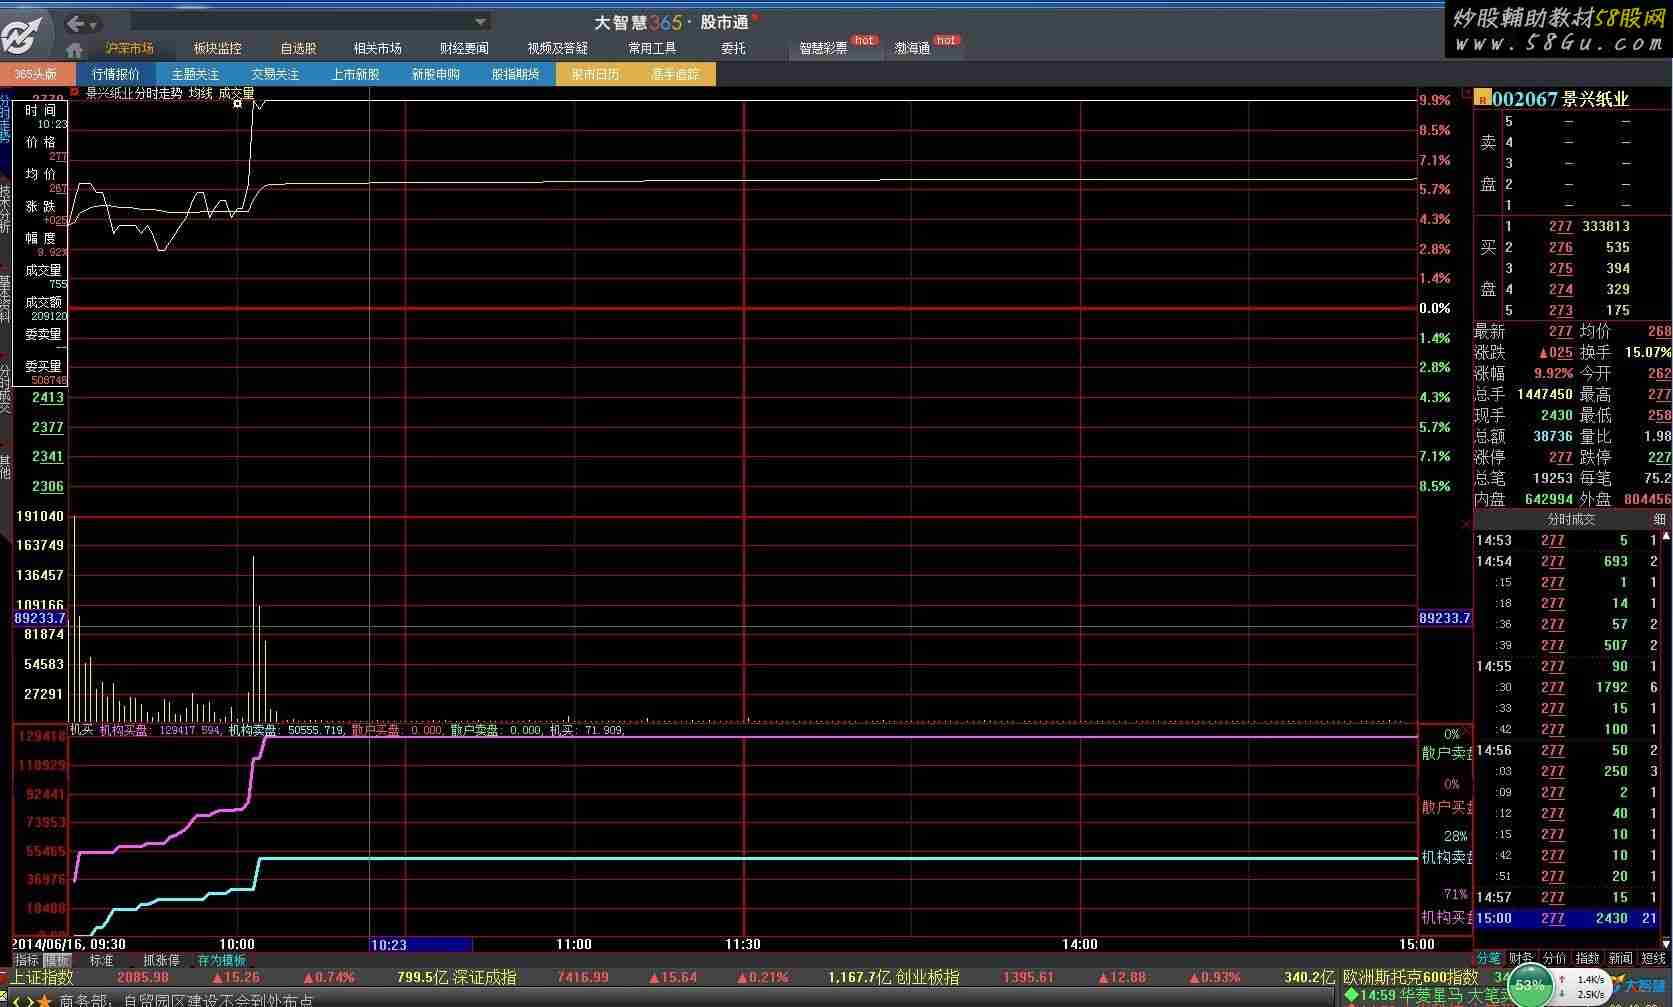Image resolution: width=1673 pixels, height=1007 pixels.
Task: Switch to the 行情报价 tab
Action: pos(116,74)
